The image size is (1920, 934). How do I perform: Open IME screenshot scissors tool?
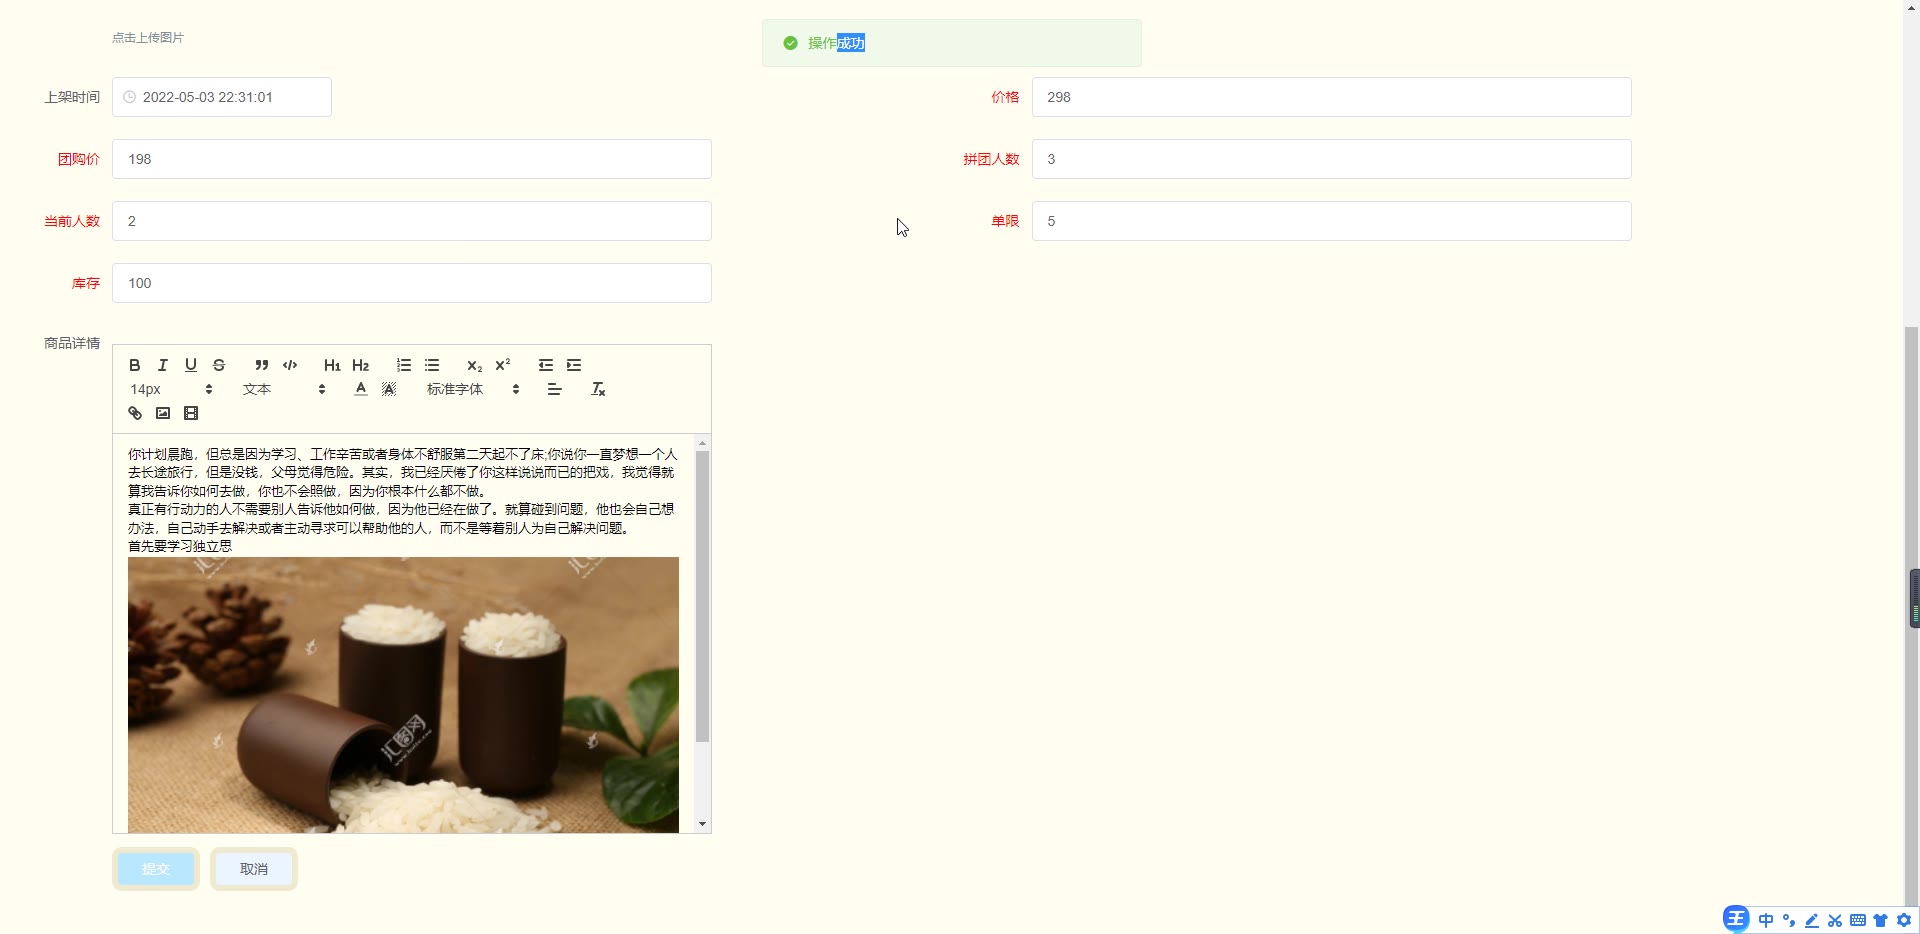point(1835,920)
